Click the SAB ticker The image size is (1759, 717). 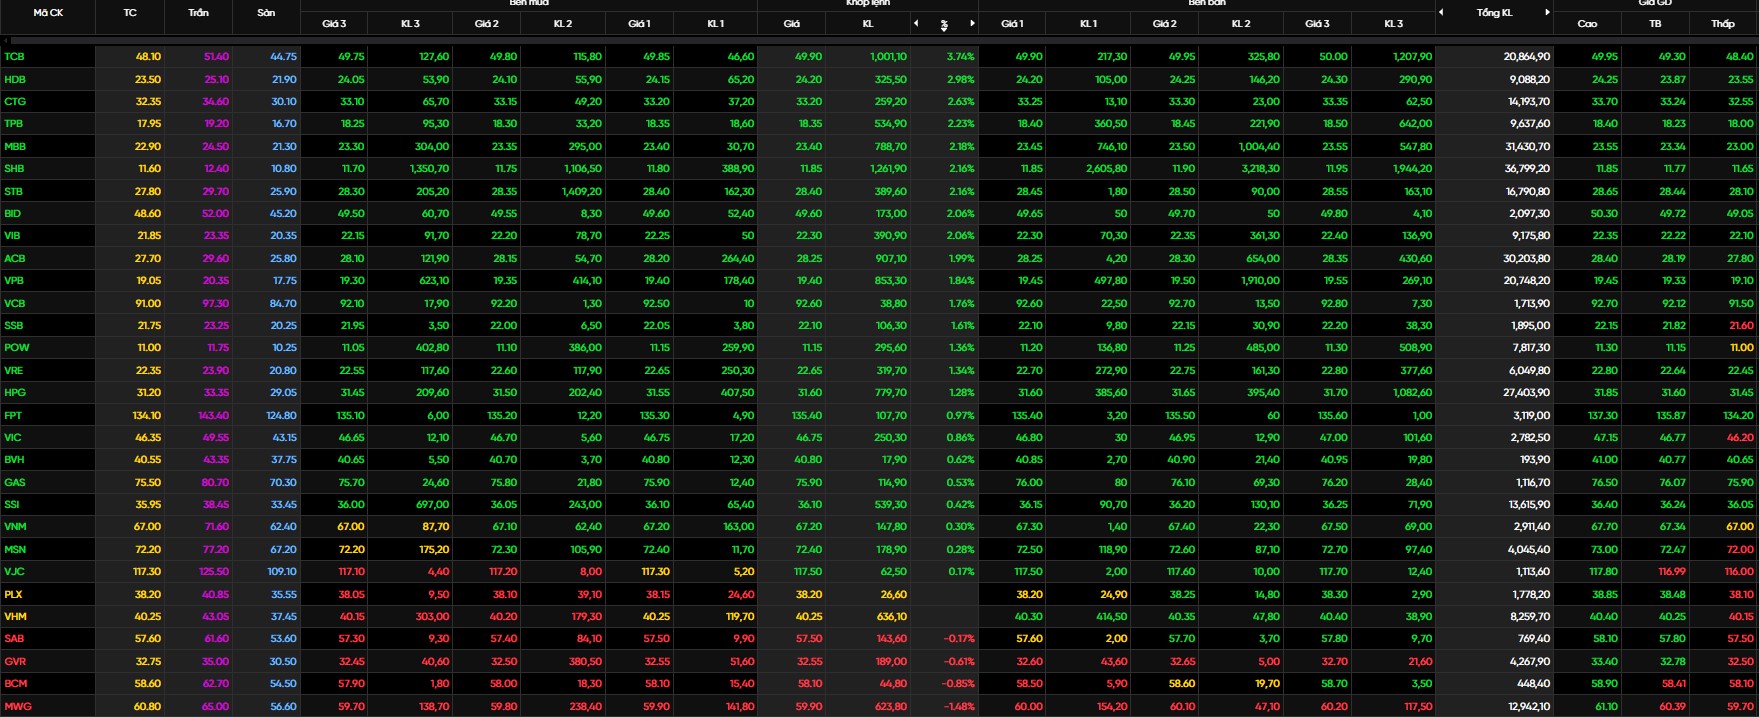click(x=14, y=638)
